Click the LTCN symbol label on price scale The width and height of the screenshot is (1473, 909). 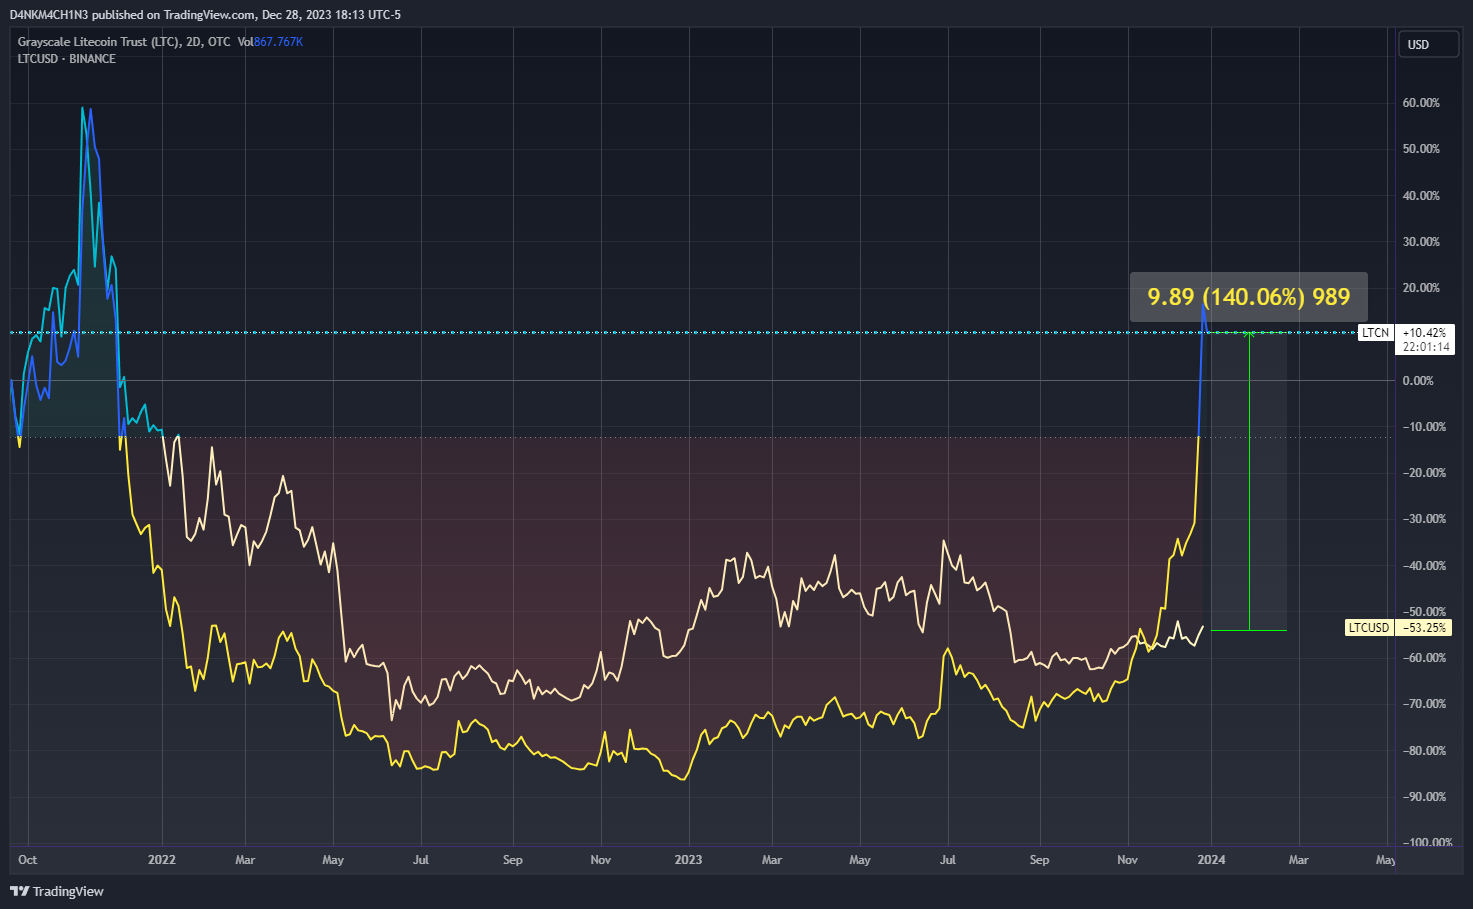coord(1375,333)
